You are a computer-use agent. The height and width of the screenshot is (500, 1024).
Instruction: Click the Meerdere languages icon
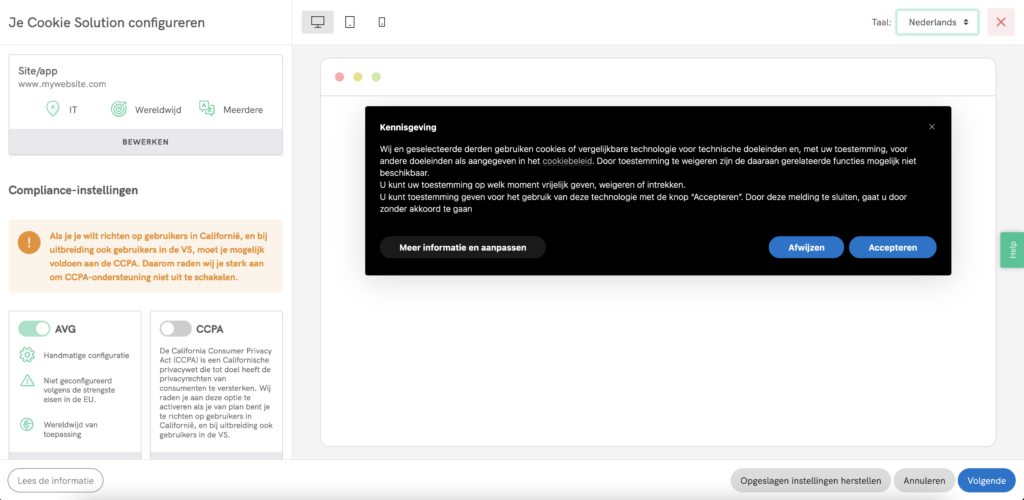point(207,108)
